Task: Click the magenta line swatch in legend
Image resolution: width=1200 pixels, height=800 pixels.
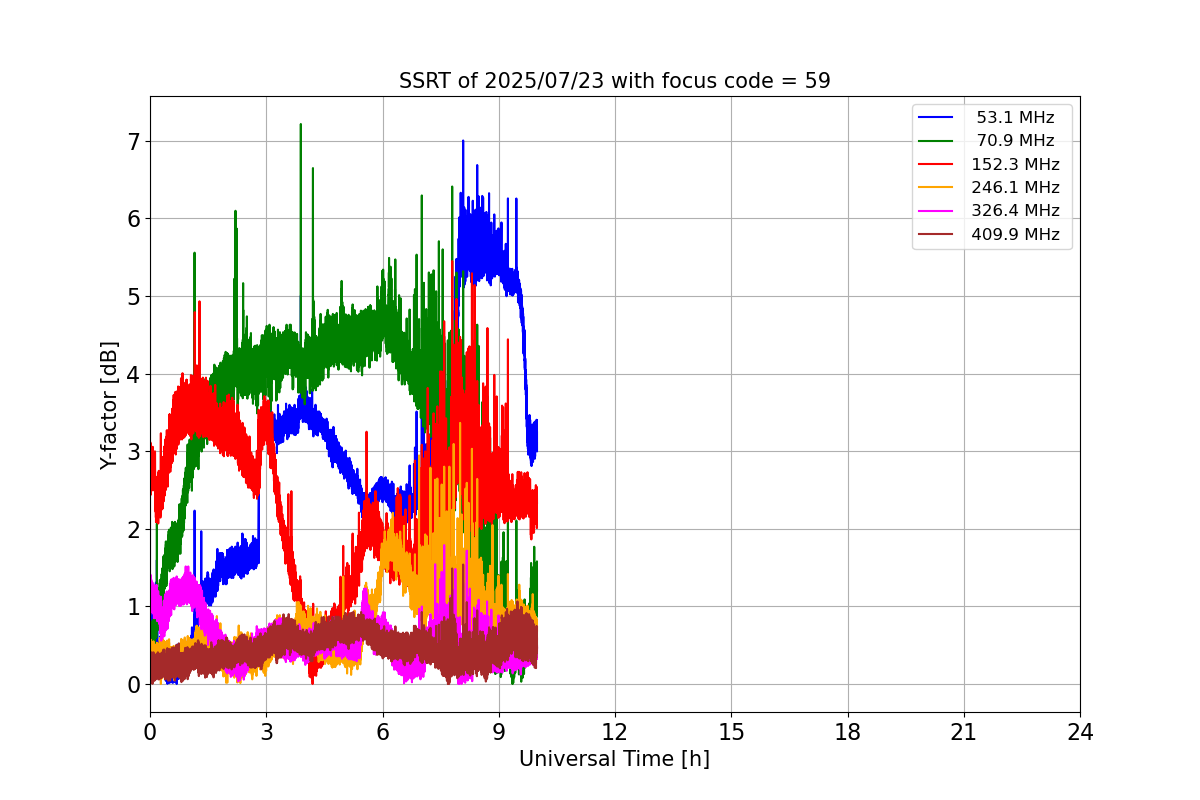Action: (937, 211)
